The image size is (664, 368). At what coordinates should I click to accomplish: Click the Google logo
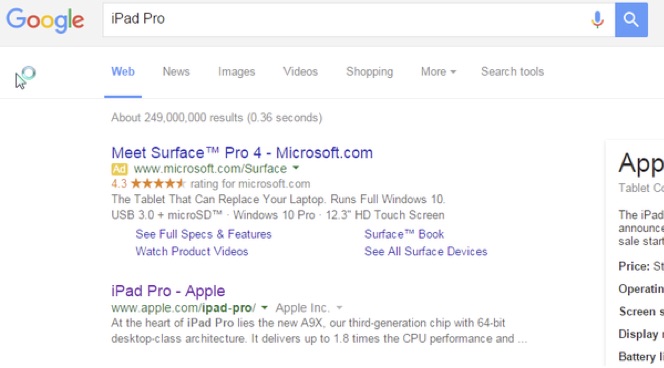click(x=45, y=20)
